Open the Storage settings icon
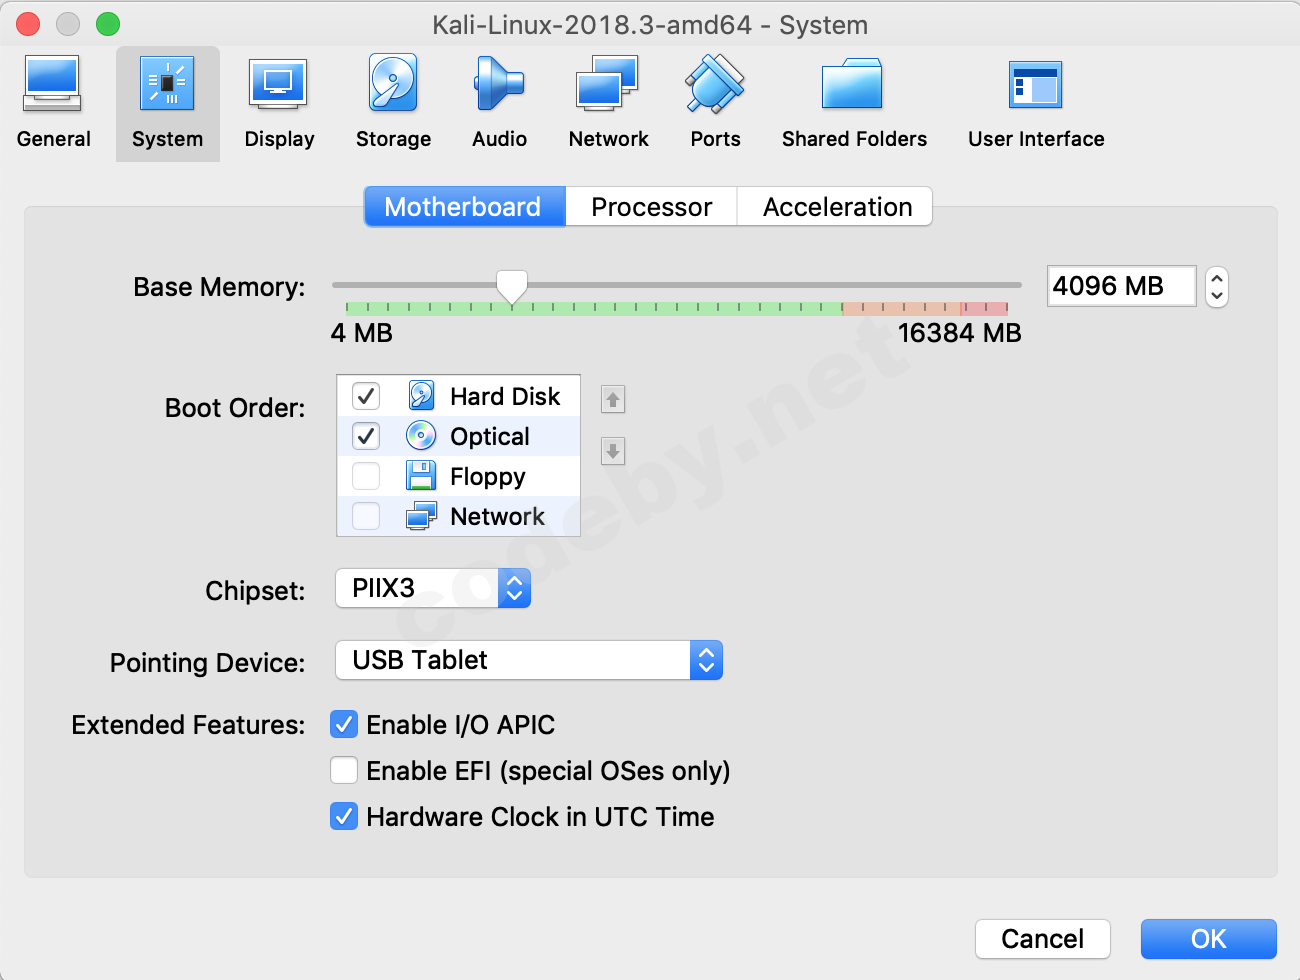 pos(393,84)
